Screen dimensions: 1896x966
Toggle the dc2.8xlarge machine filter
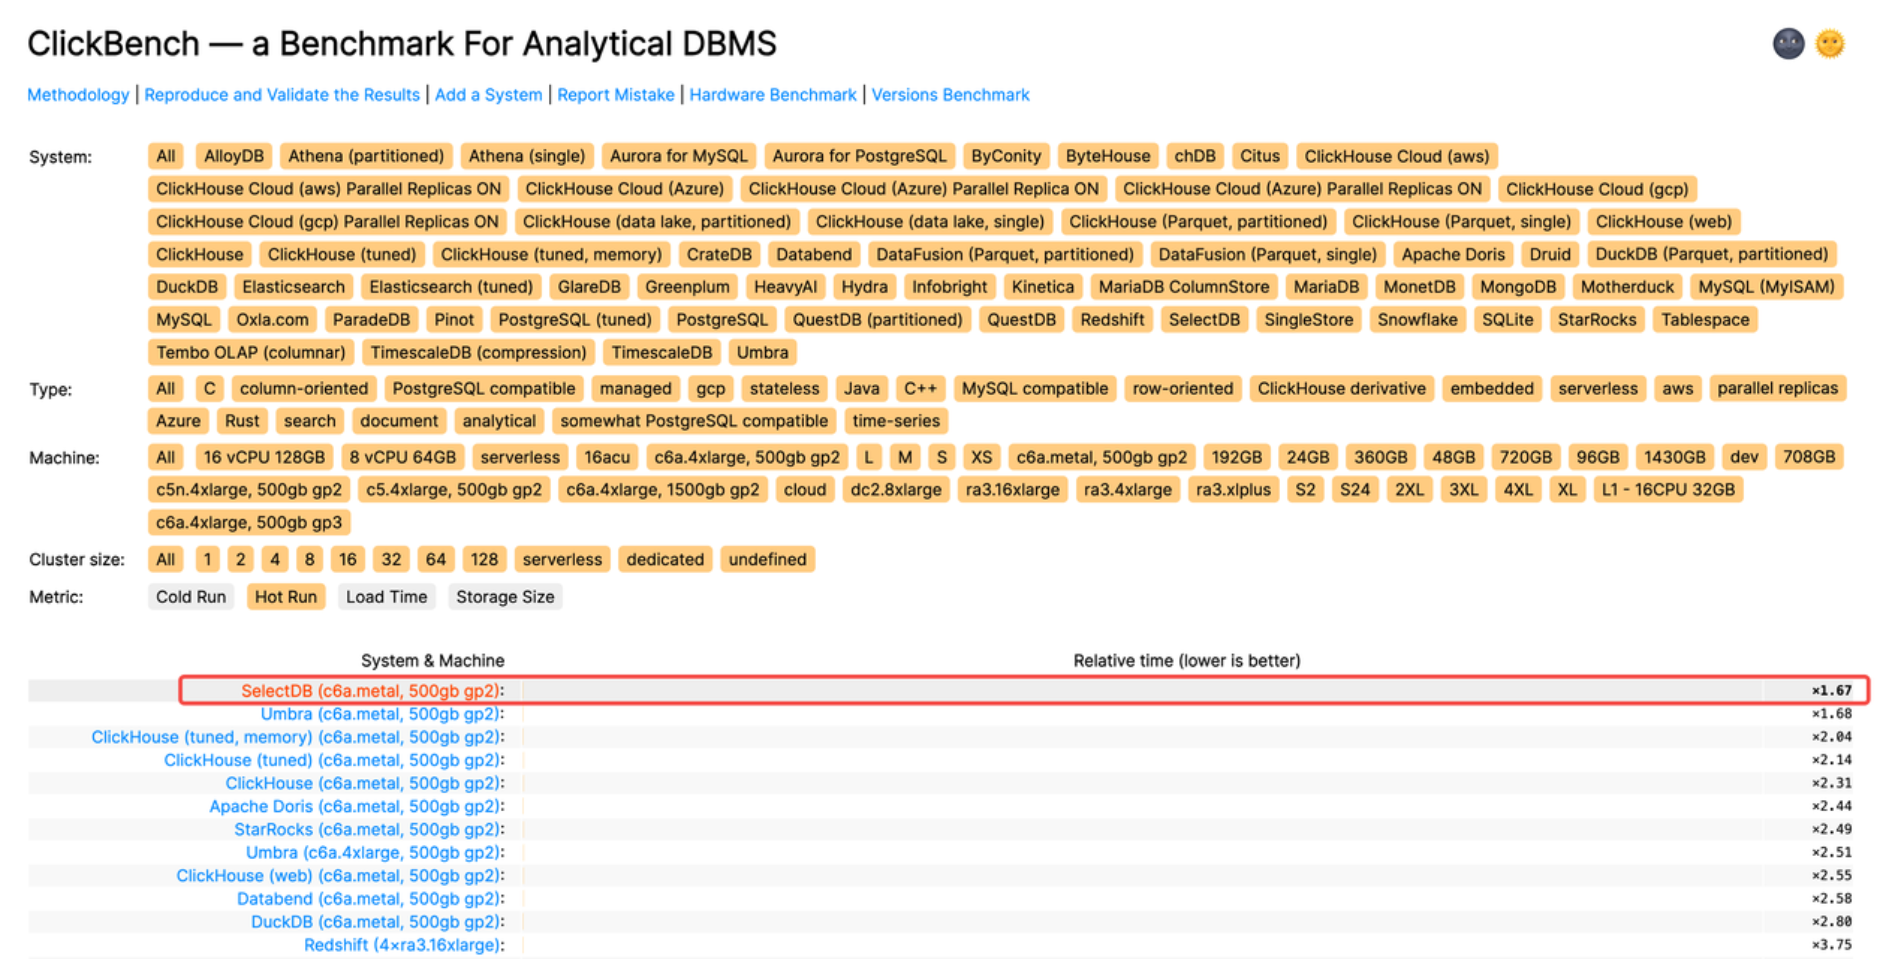pos(896,490)
